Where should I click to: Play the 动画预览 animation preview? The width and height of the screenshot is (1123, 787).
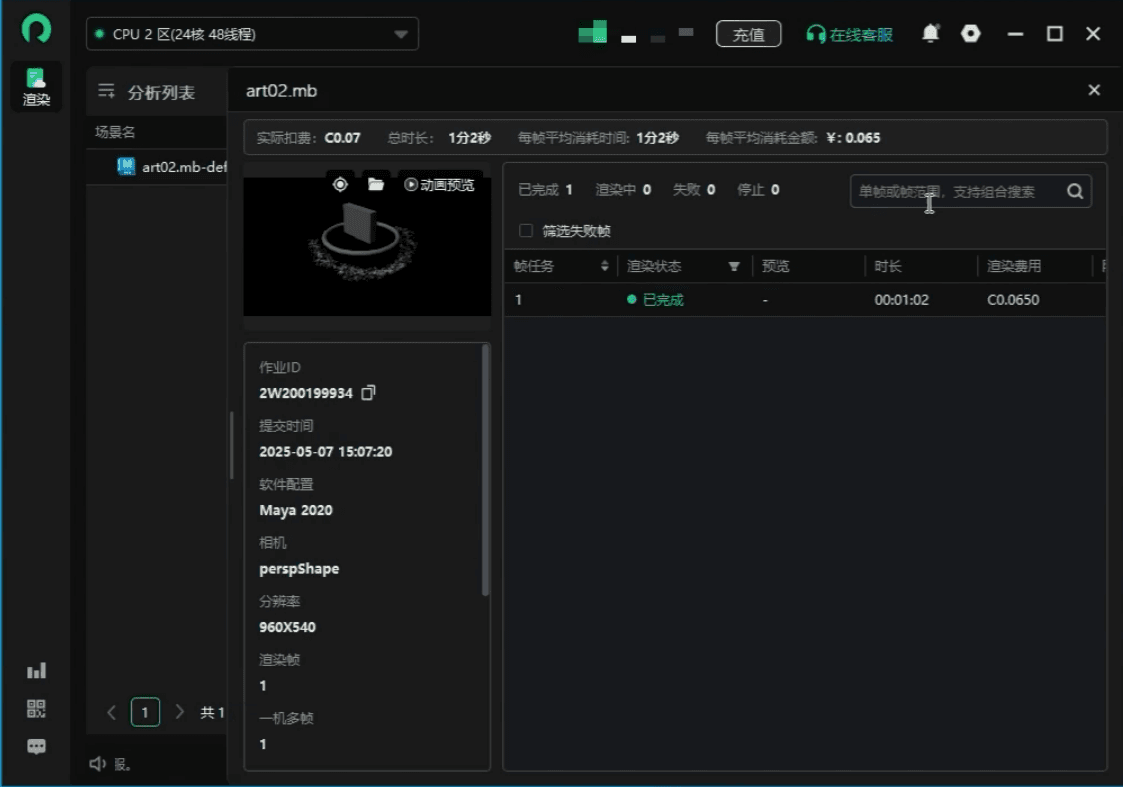[439, 184]
